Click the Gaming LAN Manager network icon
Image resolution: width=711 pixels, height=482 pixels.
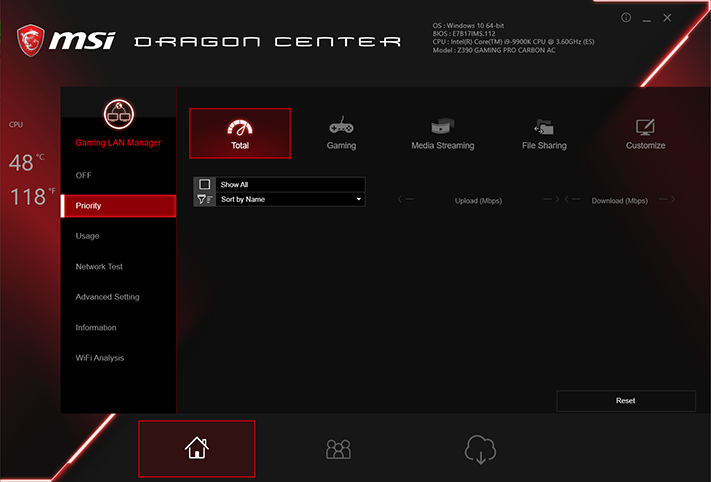(x=119, y=114)
